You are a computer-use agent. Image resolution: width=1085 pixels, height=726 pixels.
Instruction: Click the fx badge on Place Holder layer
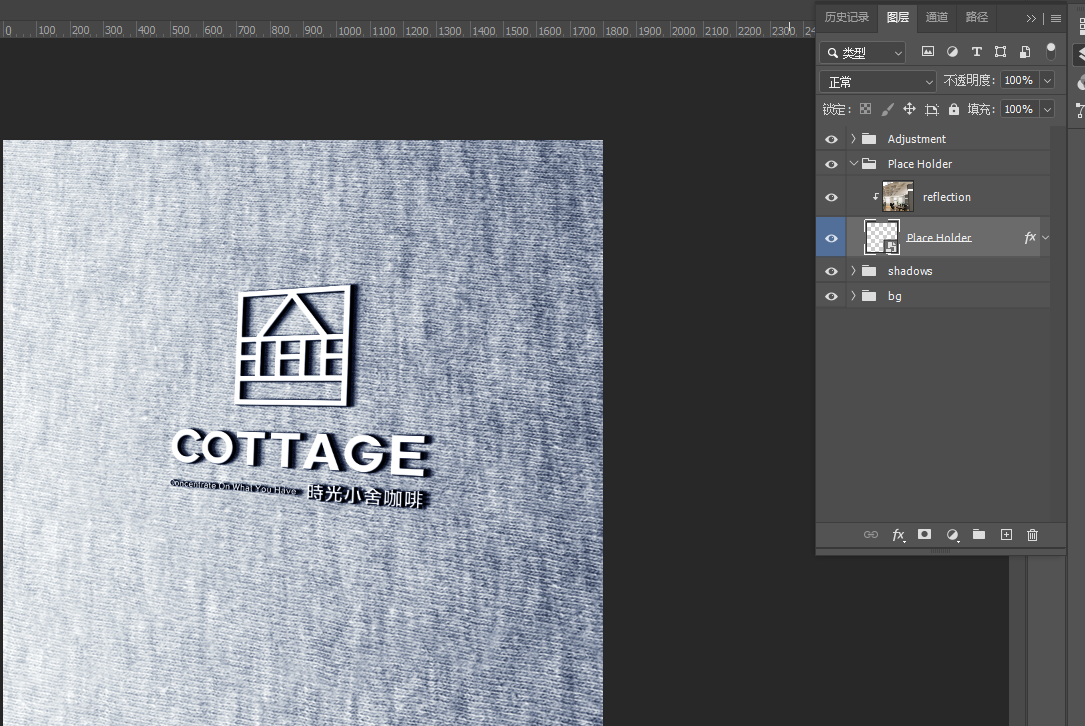point(1030,237)
